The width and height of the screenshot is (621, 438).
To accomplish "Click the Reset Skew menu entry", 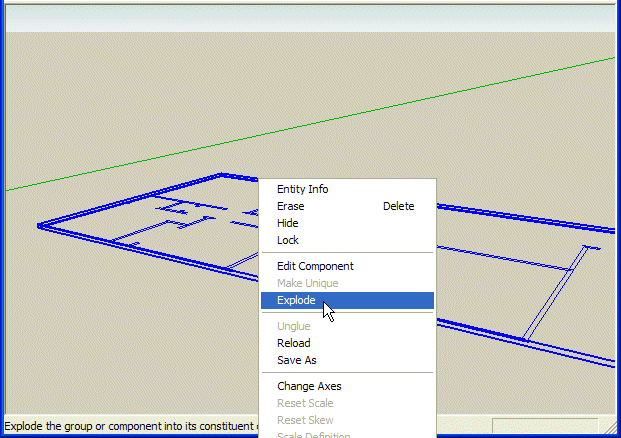I will click(305, 420).
